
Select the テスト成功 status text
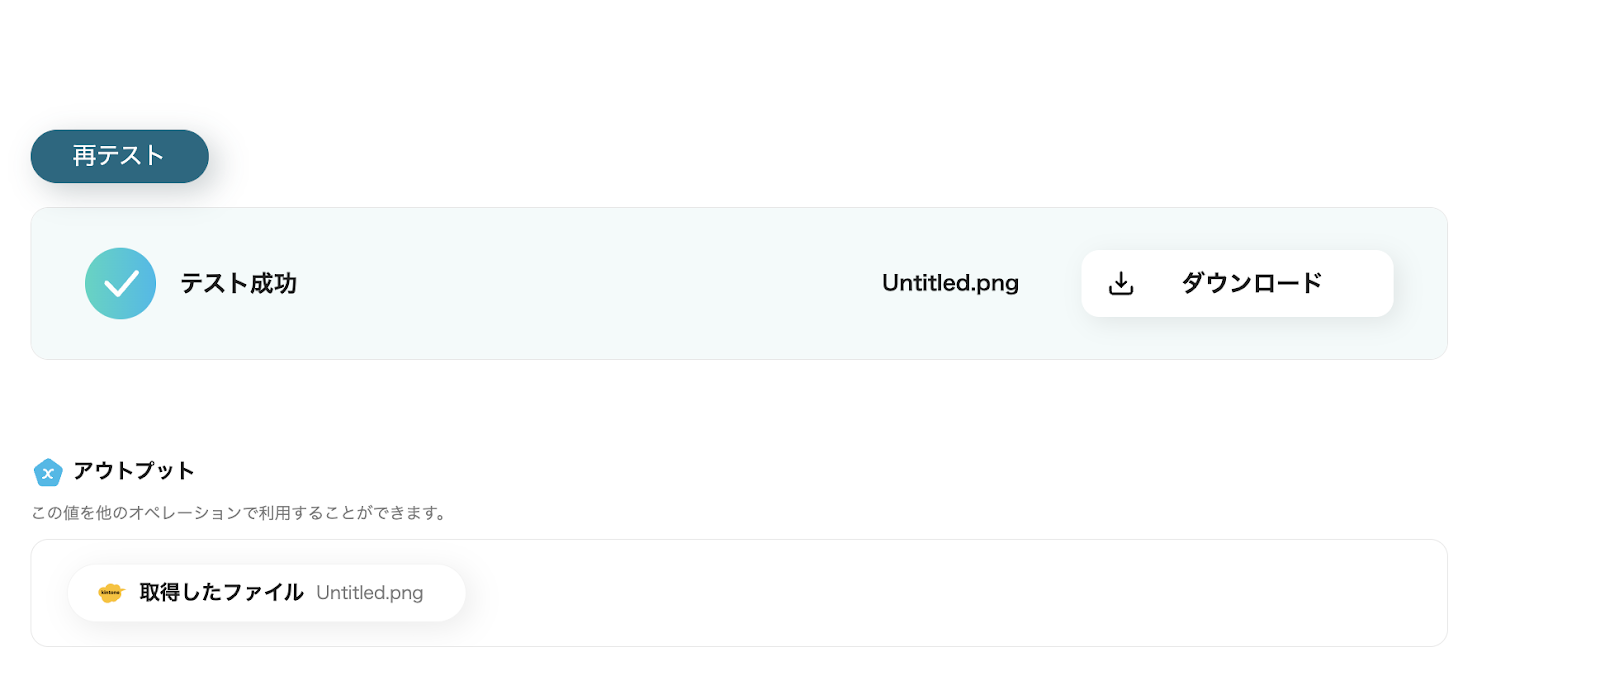[238, 284]
